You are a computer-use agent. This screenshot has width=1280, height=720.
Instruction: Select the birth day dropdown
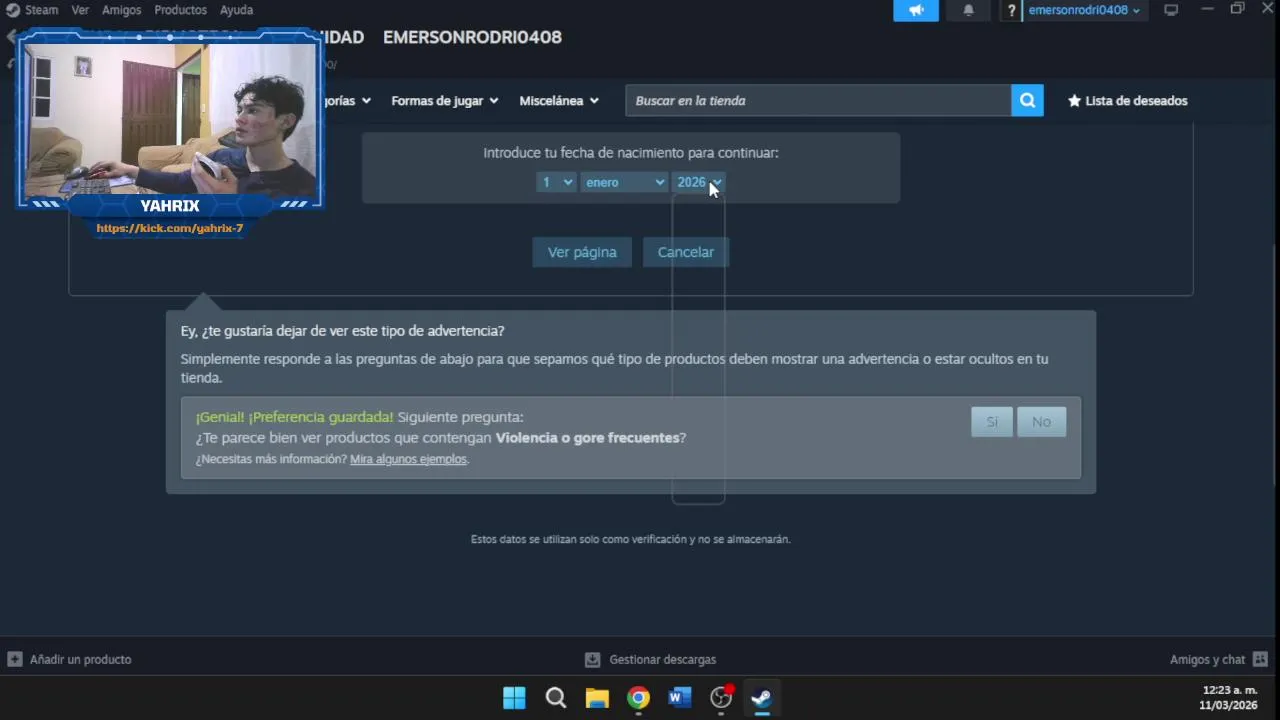(556, 182)
